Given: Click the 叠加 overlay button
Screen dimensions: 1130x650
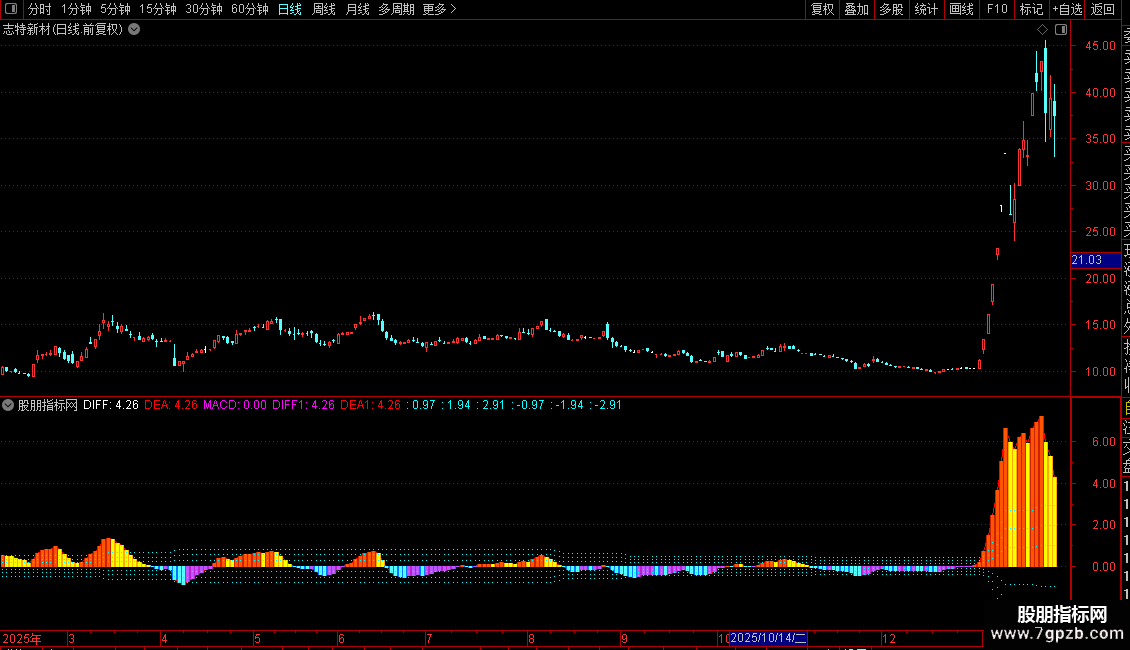Looking at the screenshot, I should (857, 9).
